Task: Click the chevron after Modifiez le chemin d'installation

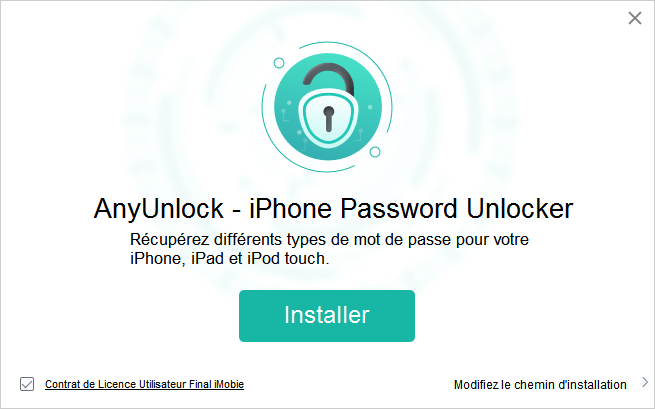Action: pyautogui.click(x=645, y=382)
